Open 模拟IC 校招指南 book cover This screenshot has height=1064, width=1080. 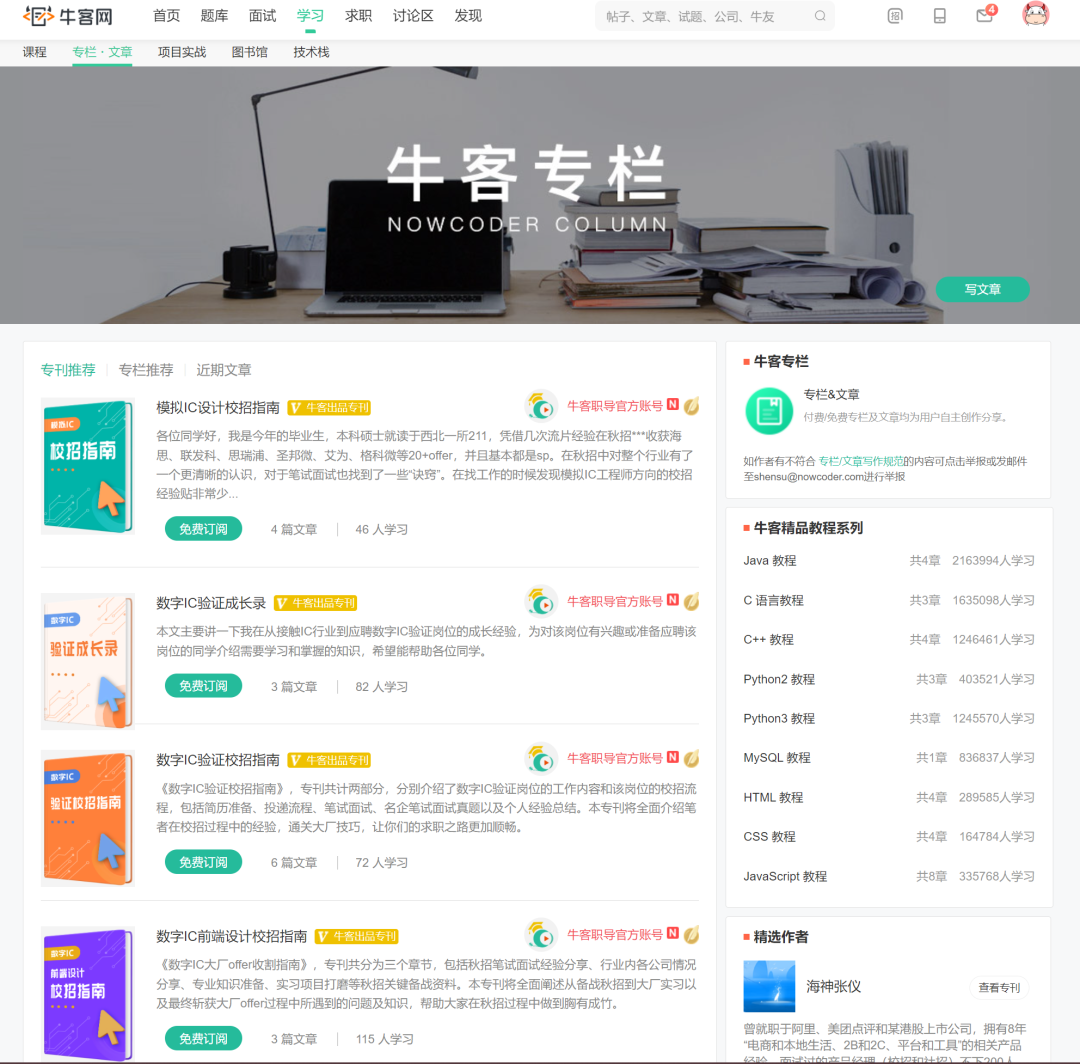click(x=87, y=466)
